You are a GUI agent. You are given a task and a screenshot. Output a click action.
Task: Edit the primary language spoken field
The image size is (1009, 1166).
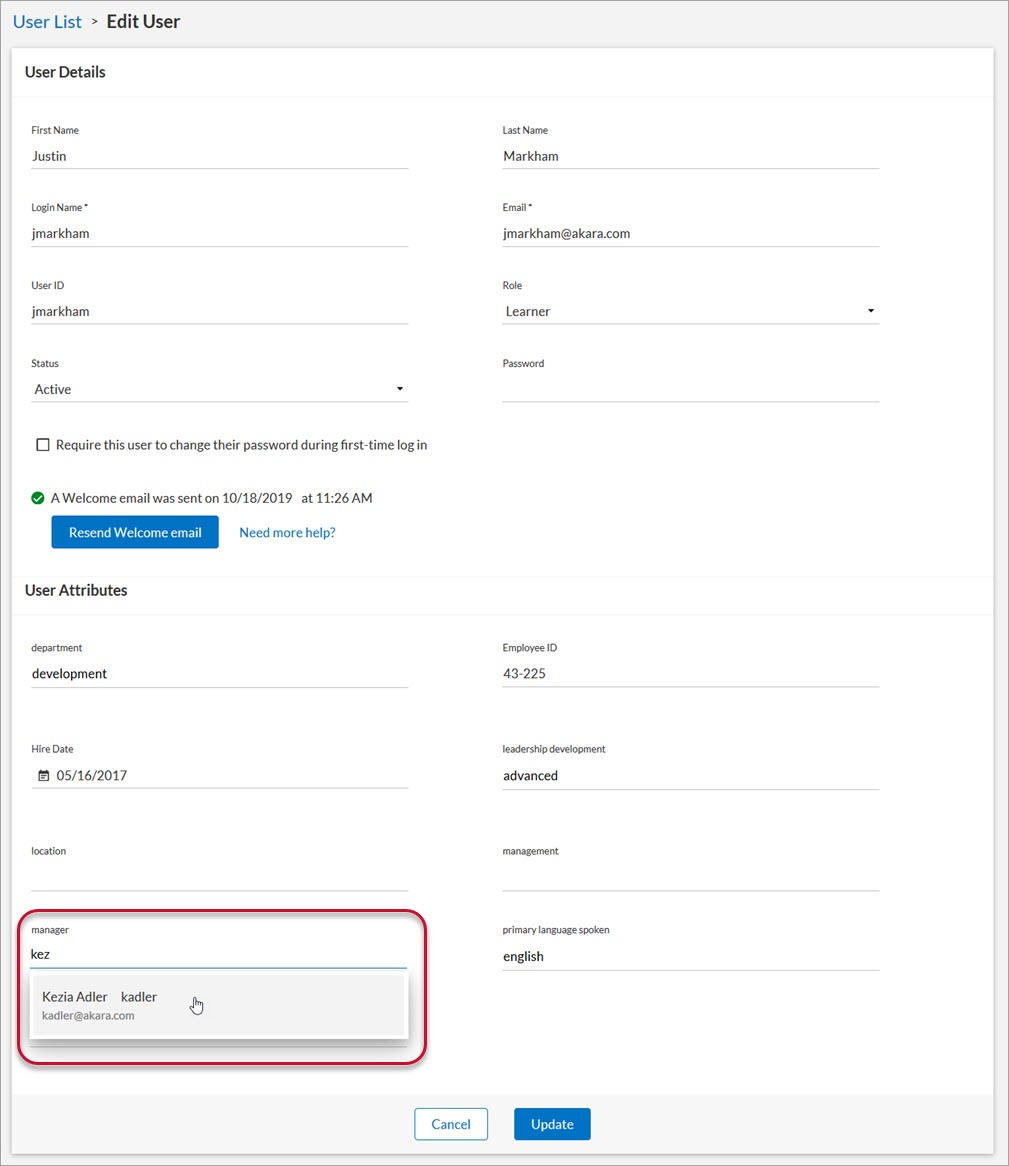tap(690, 956)
